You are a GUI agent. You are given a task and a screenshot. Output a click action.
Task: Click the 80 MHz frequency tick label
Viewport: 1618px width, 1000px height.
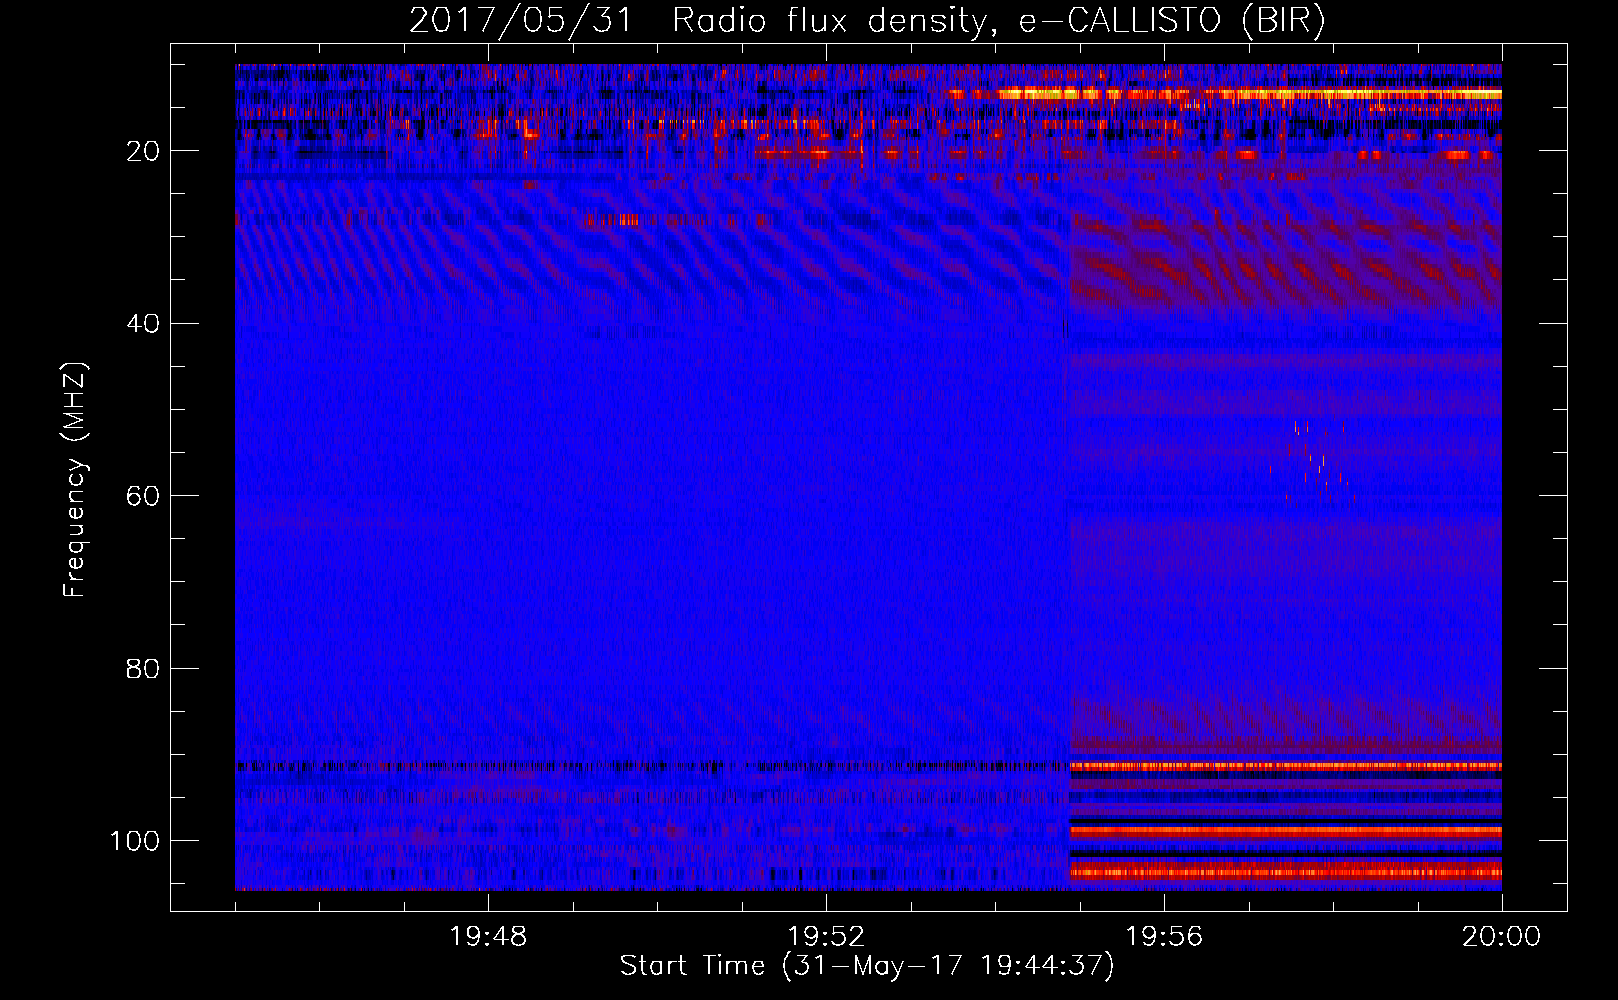click(143, 668)
